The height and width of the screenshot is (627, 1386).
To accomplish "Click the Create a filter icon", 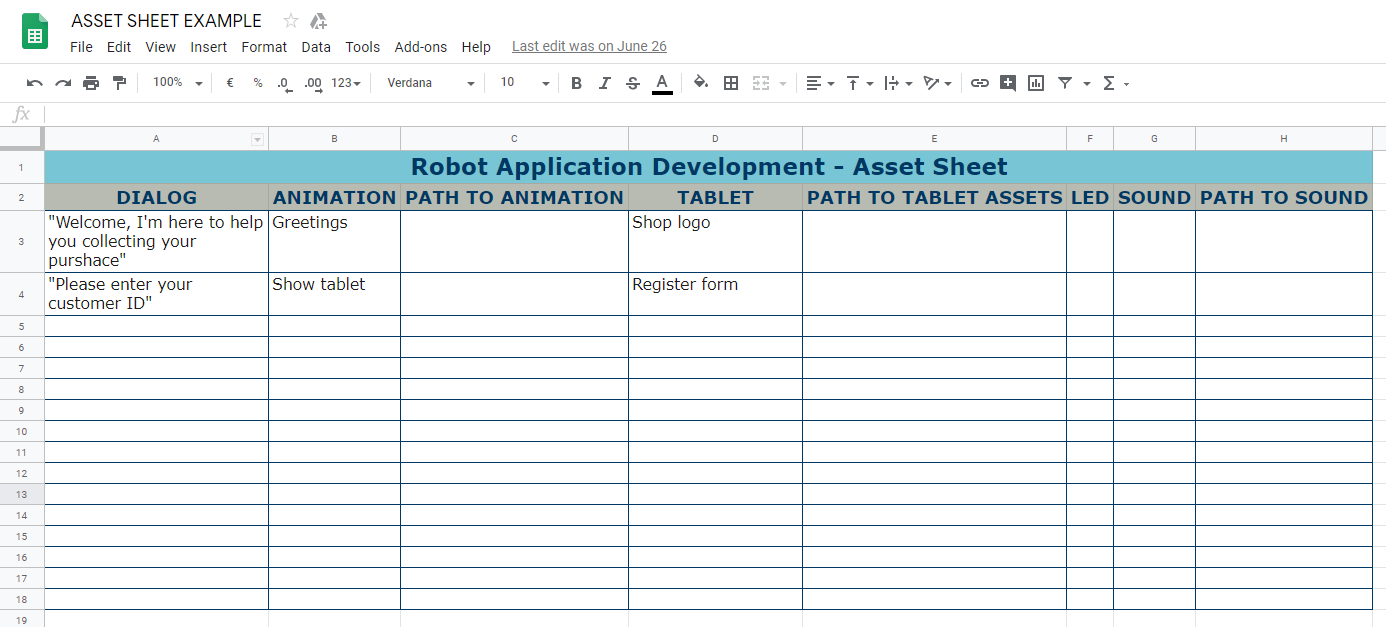I will [1065, 83].
